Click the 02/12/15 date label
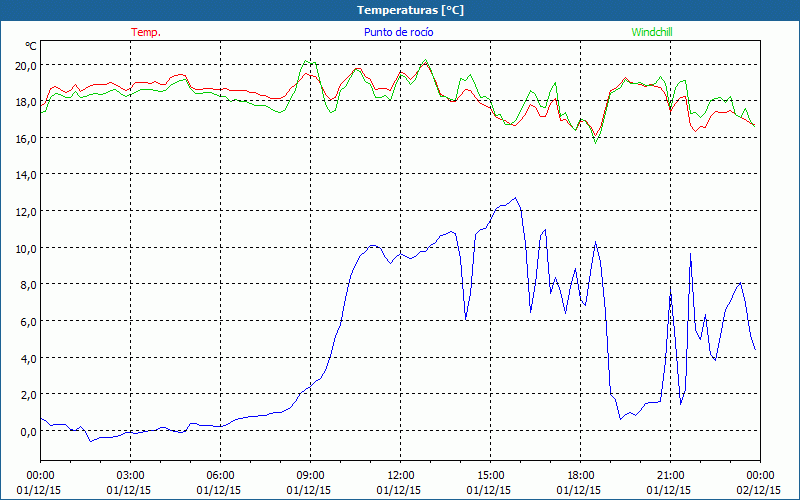This screenshot has width=800, height=500. pyautogui.click(x=759, y=490)
